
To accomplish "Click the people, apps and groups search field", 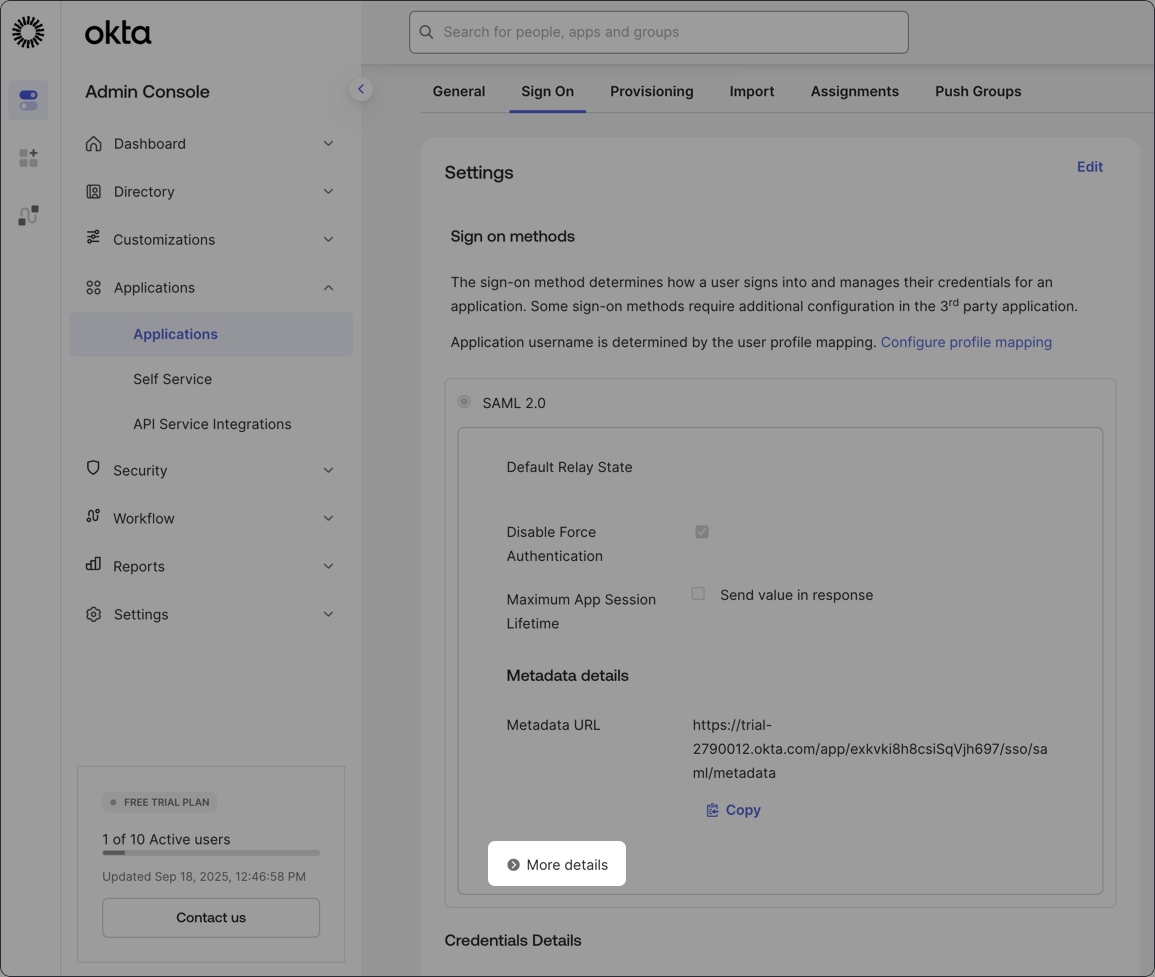I will [659, 32].
